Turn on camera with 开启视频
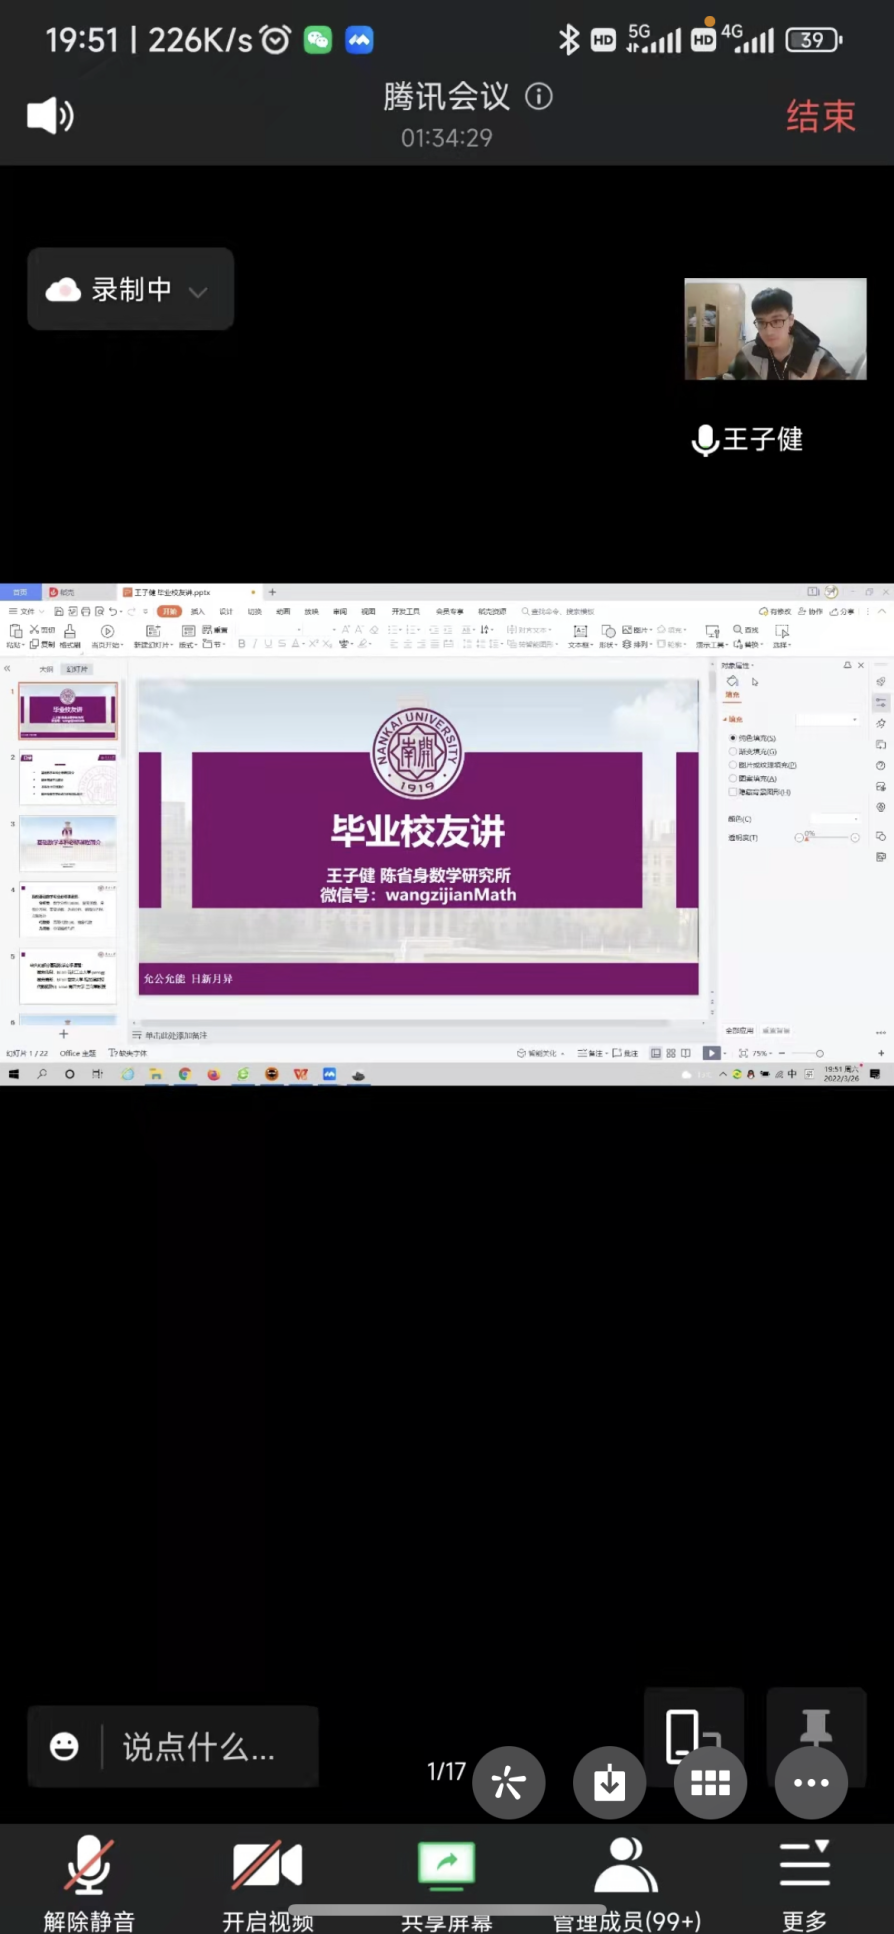The height and width of the screenshot is (1934, 894). [x=267, y=1882]
